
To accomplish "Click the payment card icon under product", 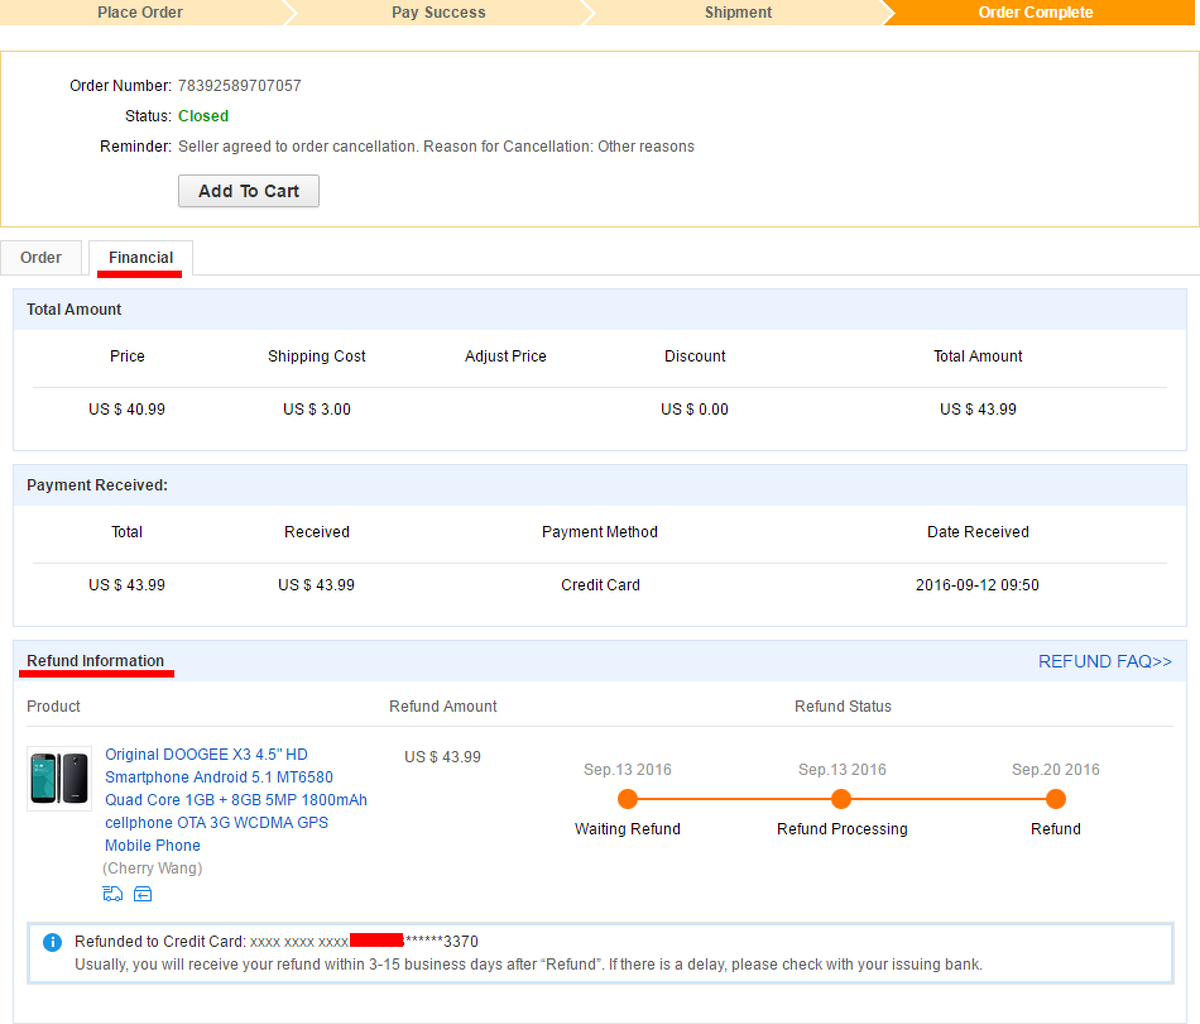I will point(143,894).
